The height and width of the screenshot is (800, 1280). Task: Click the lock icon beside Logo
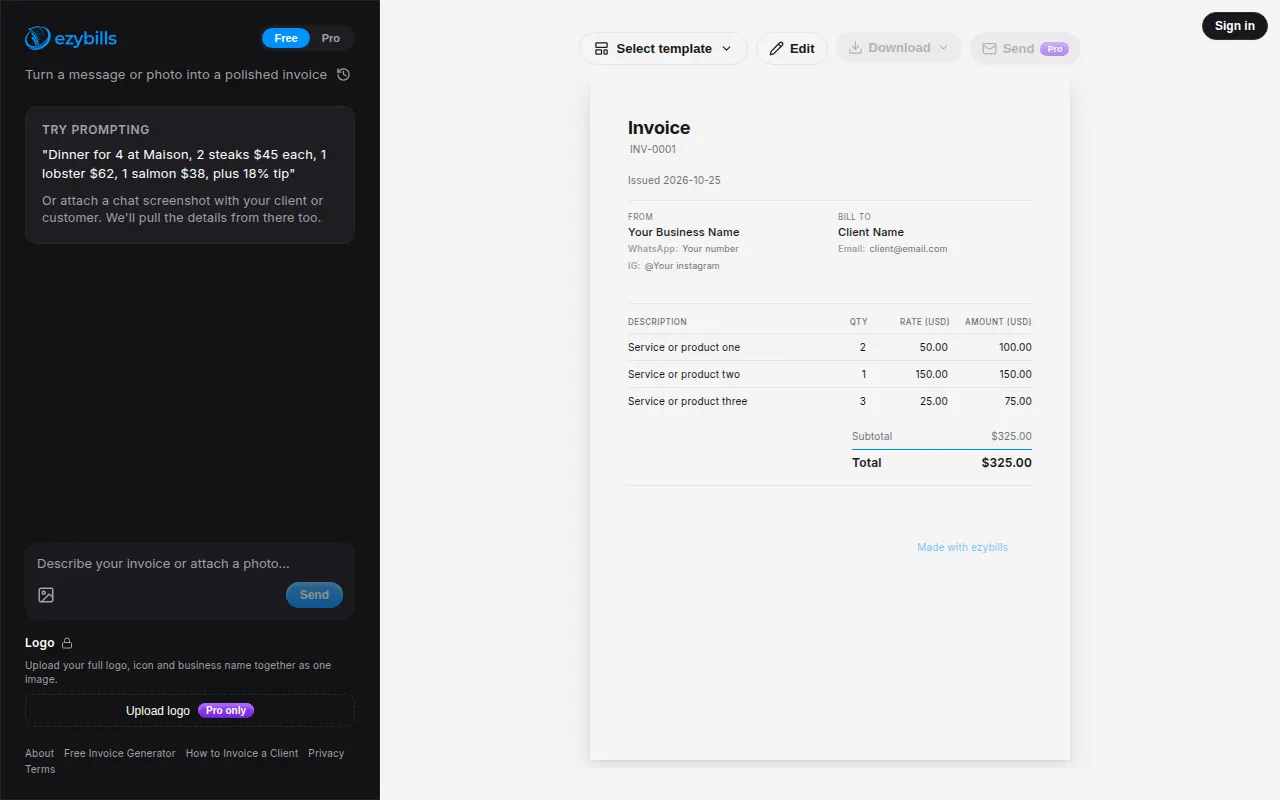click(x=67, y=643)
